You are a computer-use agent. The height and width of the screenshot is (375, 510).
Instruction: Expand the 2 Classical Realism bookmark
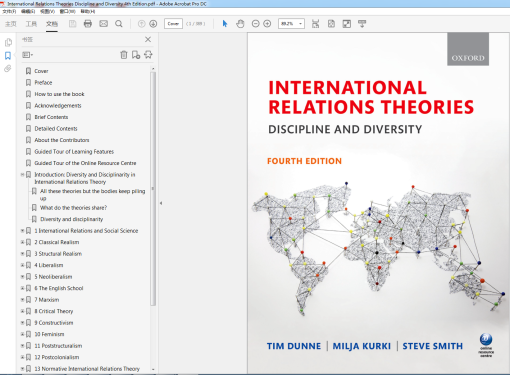coord(22,242)
